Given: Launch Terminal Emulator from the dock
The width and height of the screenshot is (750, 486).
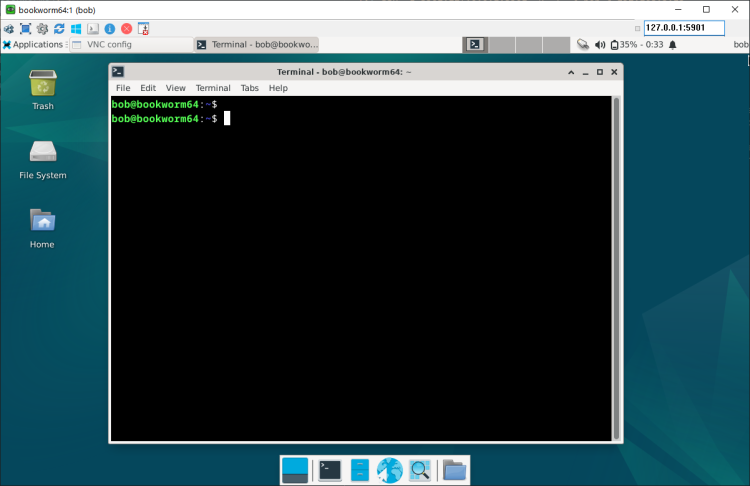Looking at the screenshot, I should [330, 470].
